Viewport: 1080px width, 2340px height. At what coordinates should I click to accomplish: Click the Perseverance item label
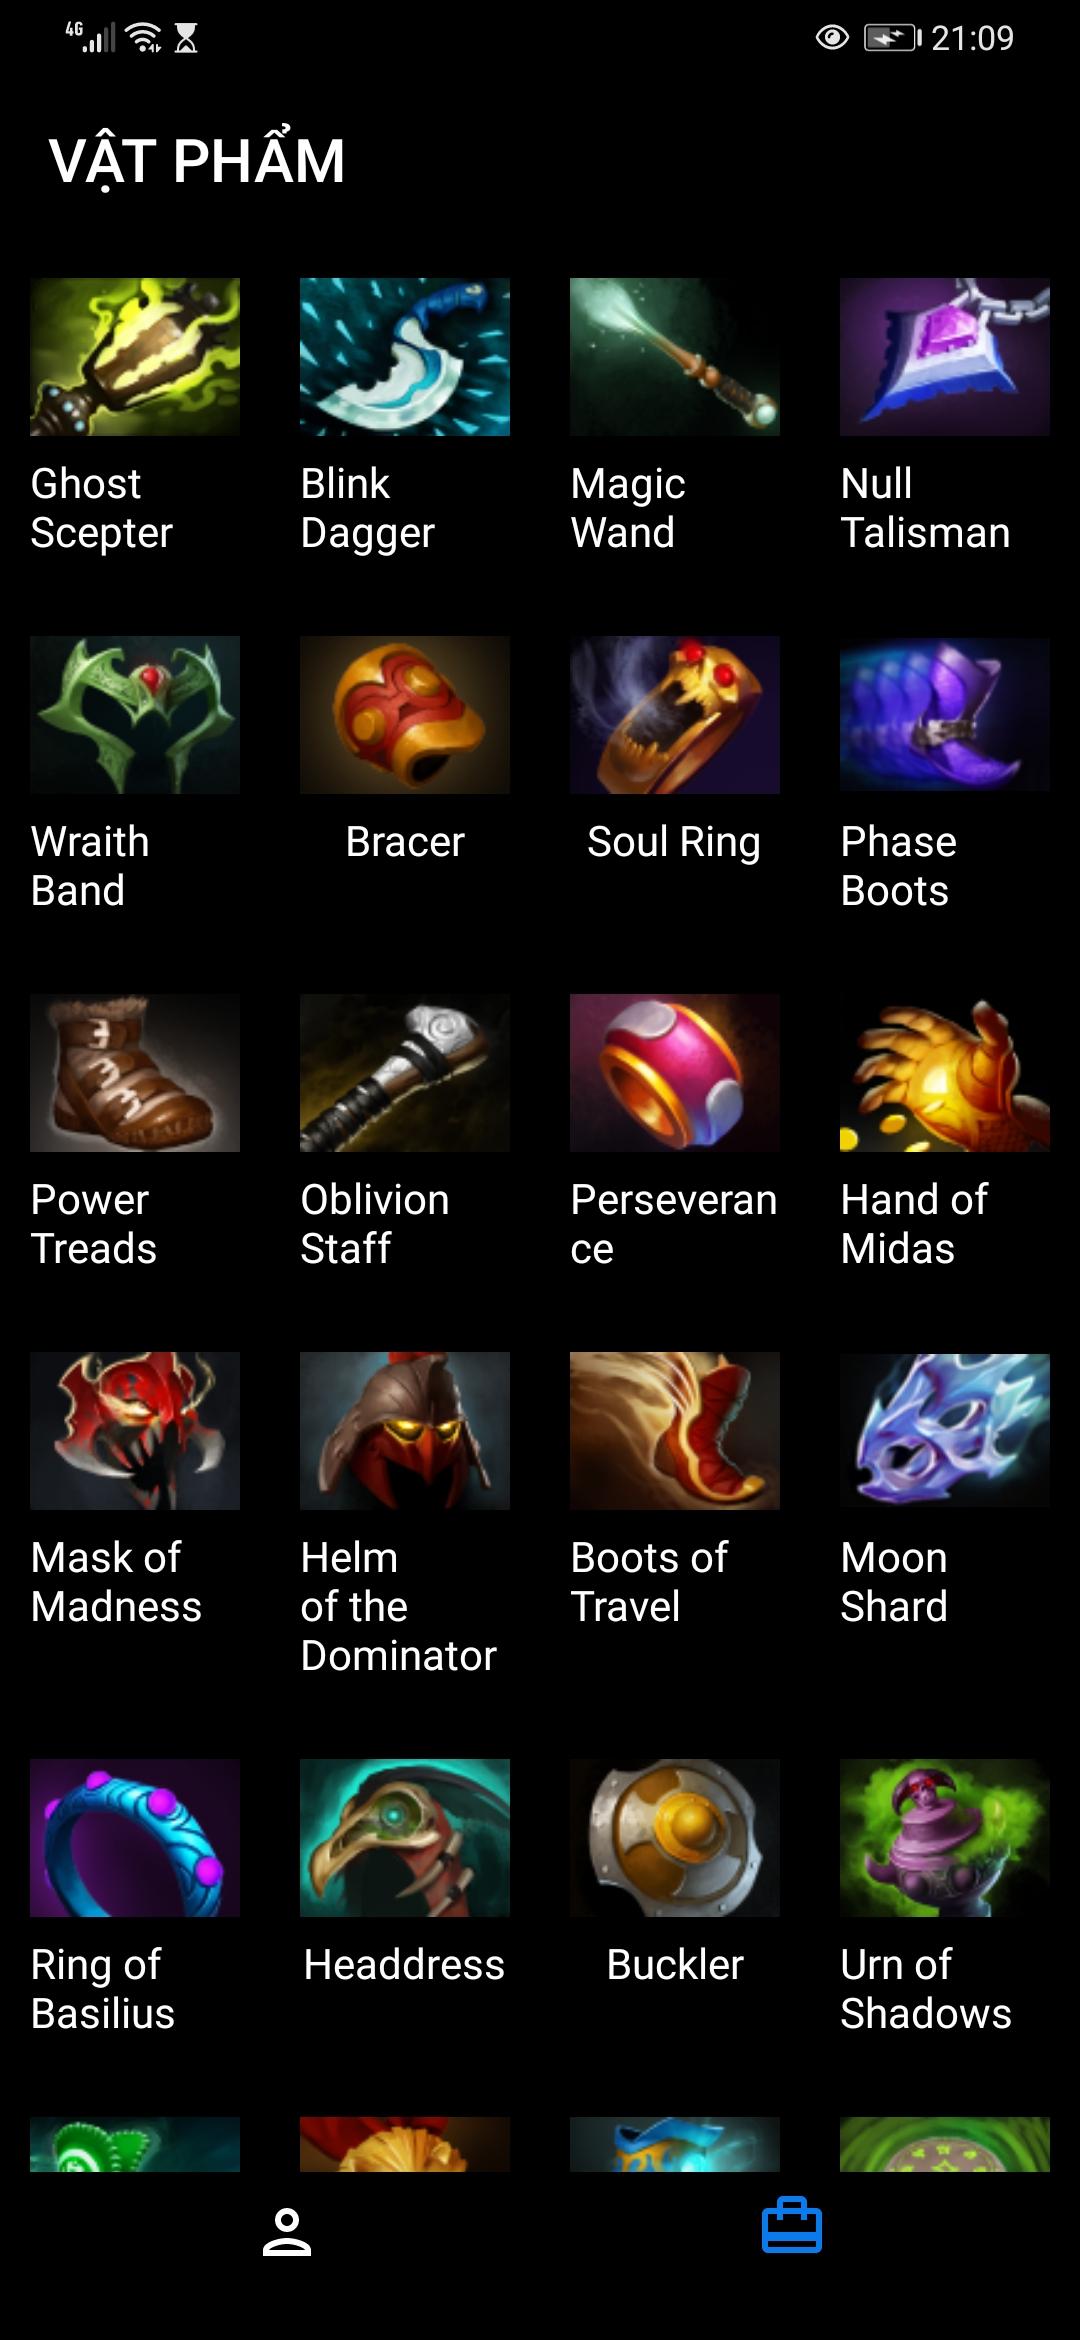tap(674, 1224)
